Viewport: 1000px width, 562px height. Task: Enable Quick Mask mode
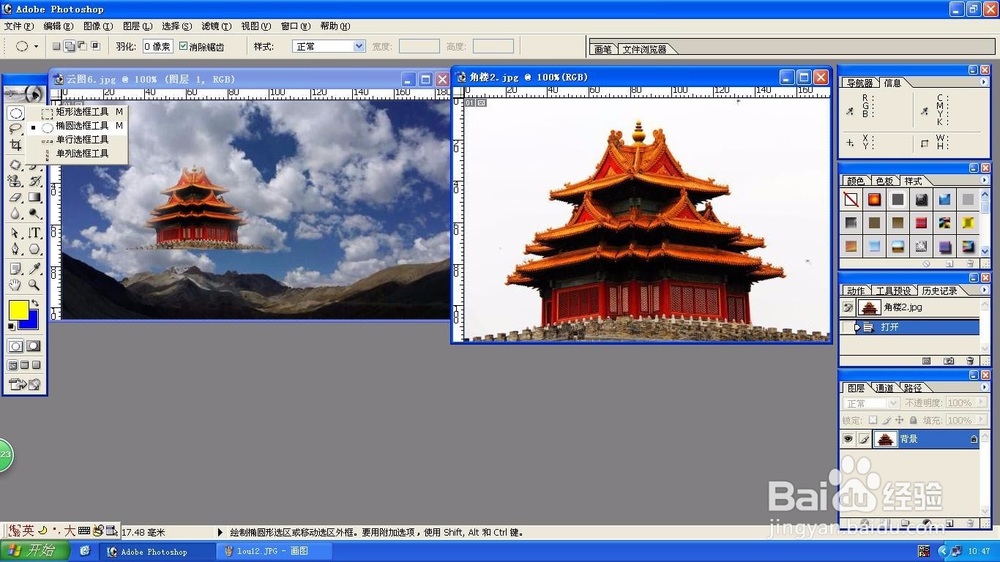point(34,346)
